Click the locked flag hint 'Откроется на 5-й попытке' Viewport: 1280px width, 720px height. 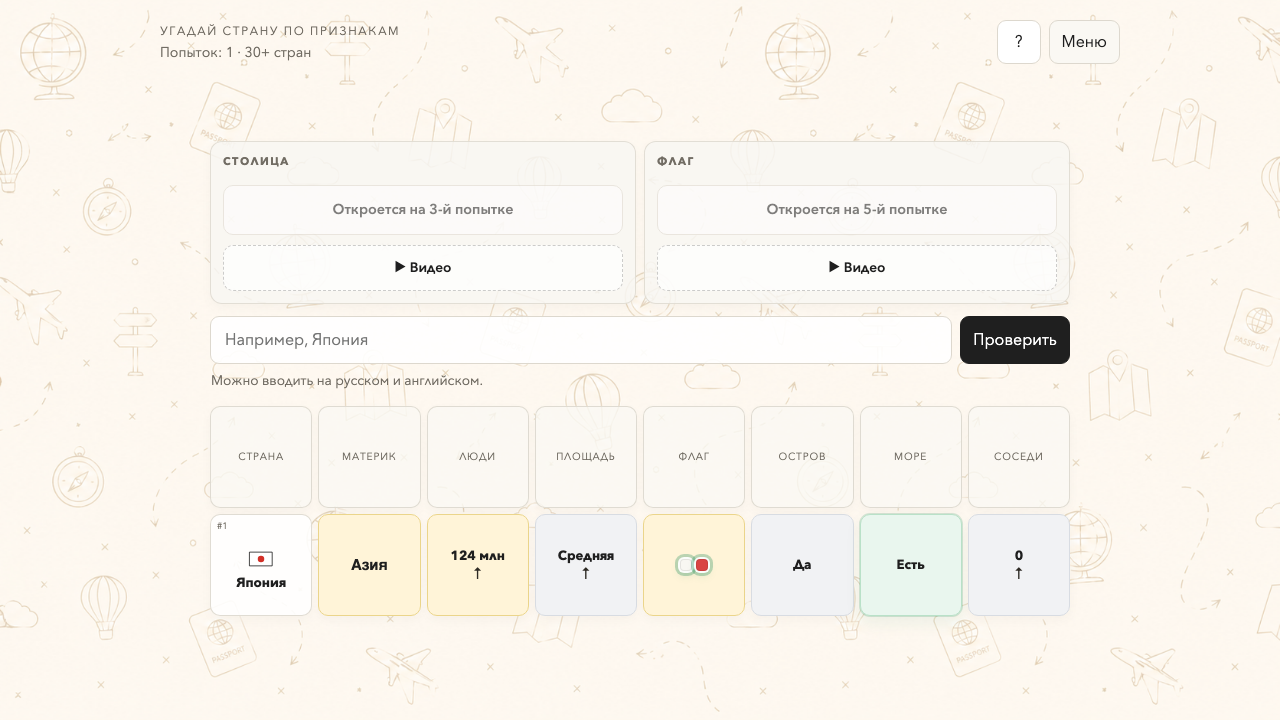tap(857, 210)
